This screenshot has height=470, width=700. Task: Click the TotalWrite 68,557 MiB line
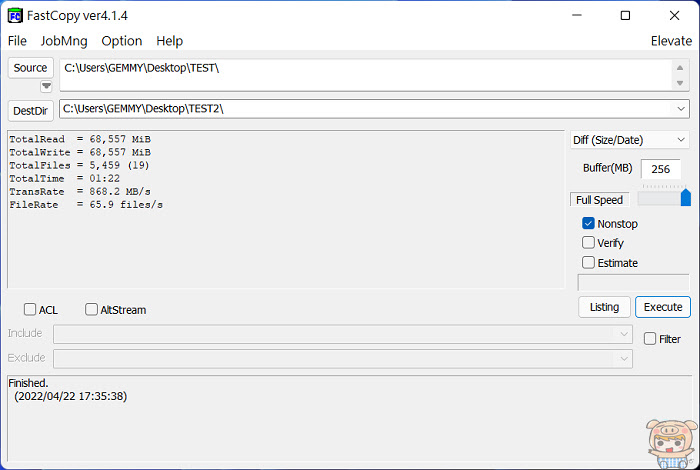pyautogui.click(x=80, y=152)
